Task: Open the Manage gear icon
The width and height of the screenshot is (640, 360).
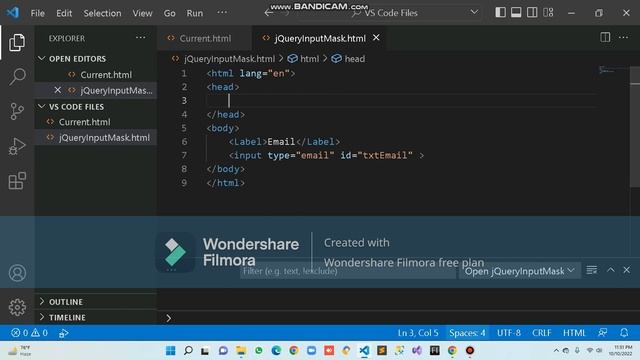Action: click(17, 307)
